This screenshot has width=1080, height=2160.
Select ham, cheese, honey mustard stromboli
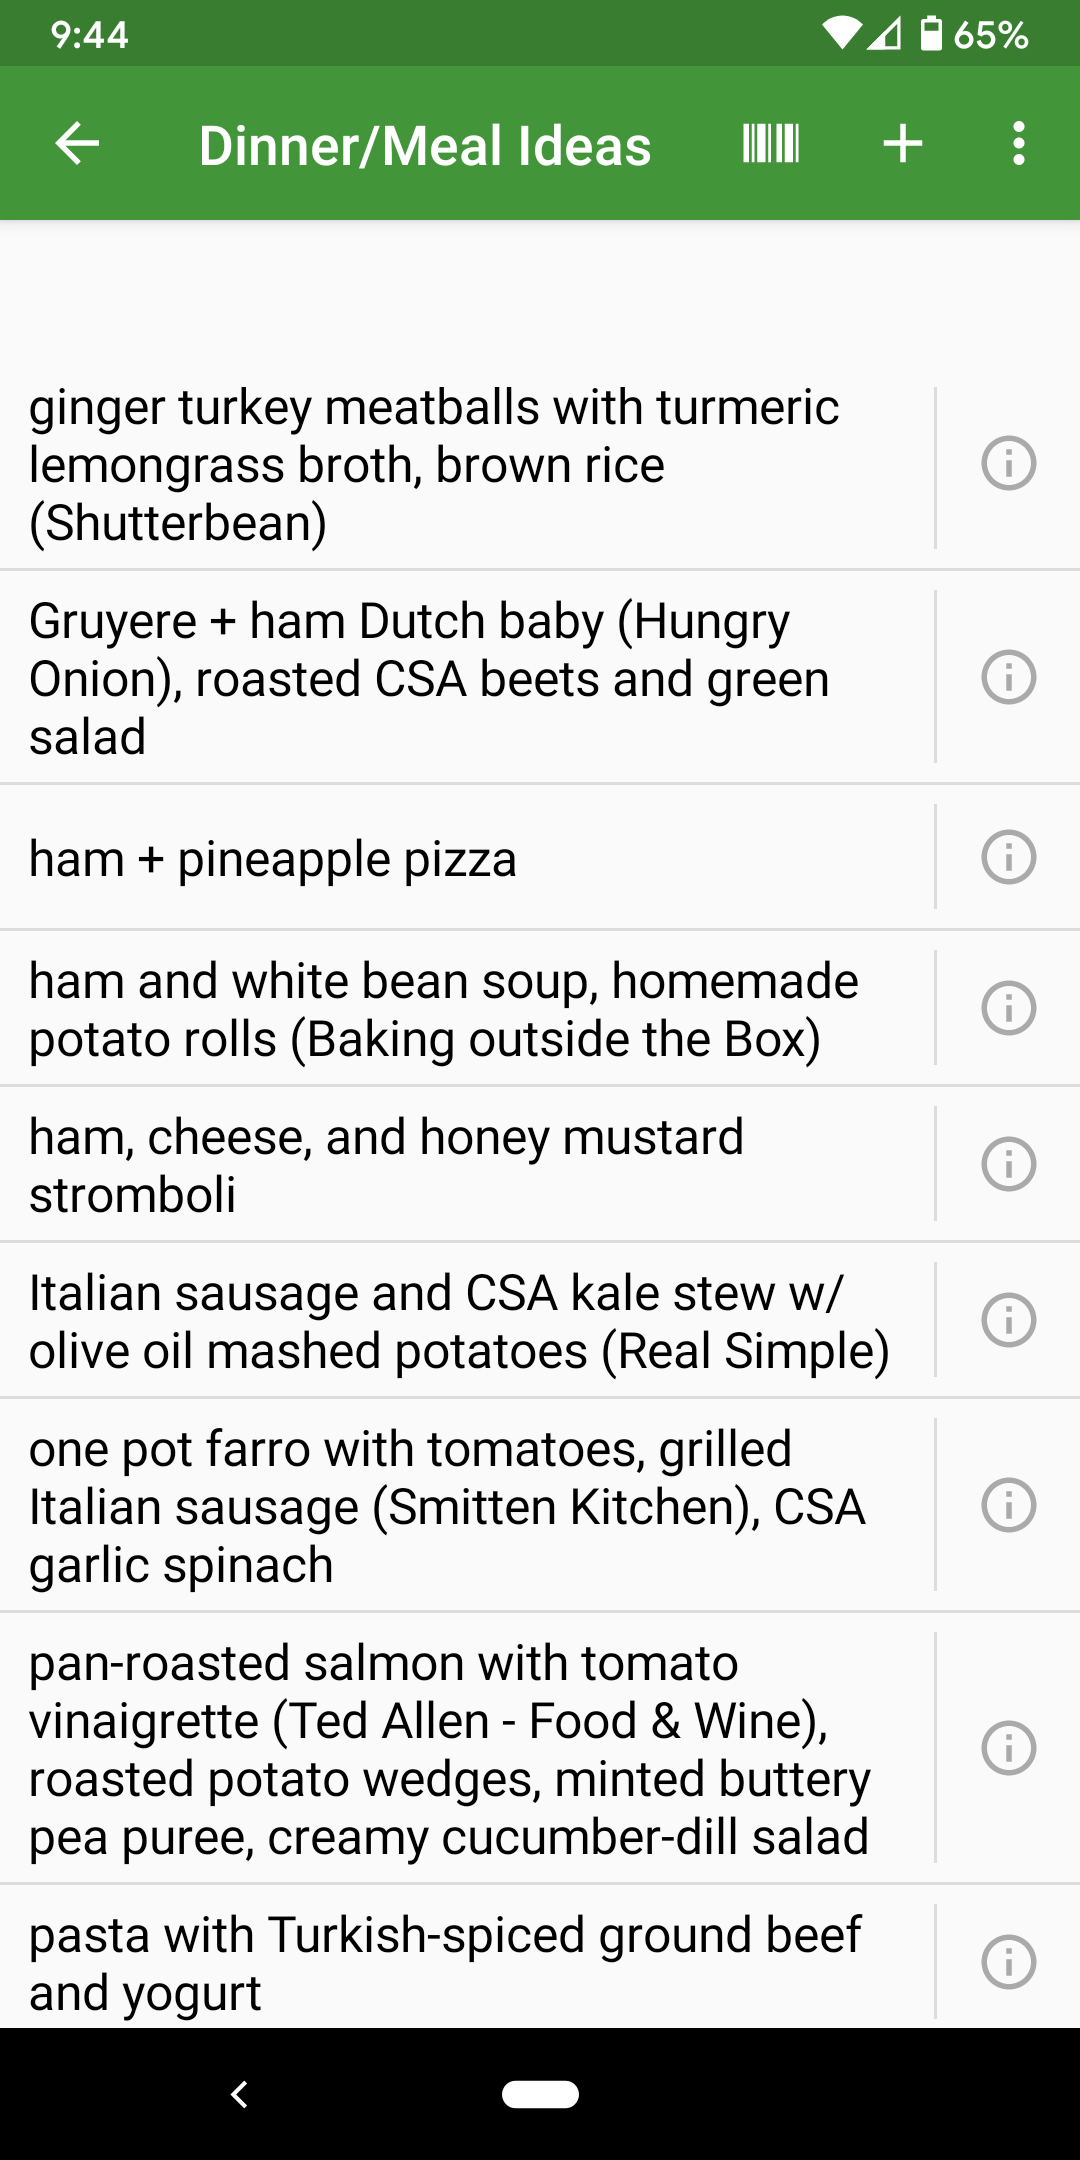(x=460, y=1165)
